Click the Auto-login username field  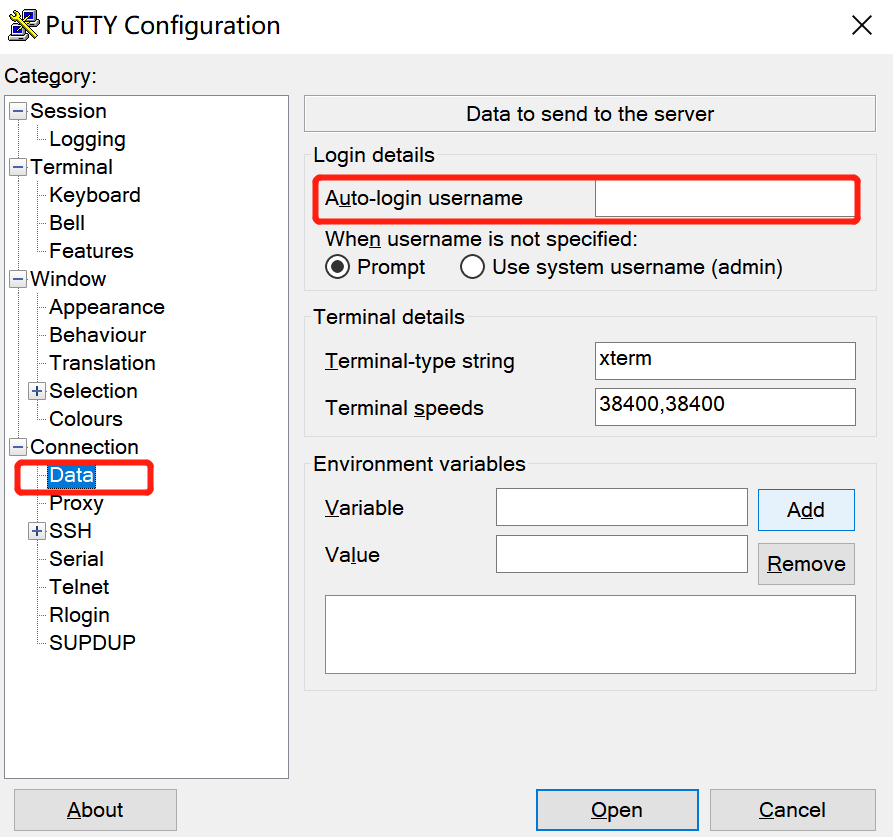(x=724, y=198)
